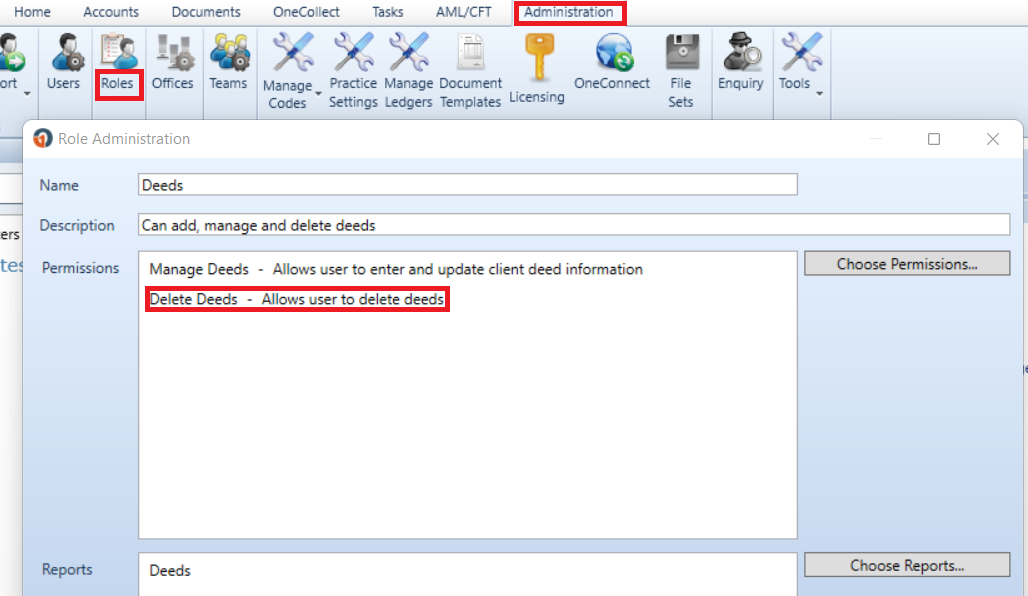Click the Role Administration window logo icon
This screenshot has width=1028, height=596.
tap(43, 138)
